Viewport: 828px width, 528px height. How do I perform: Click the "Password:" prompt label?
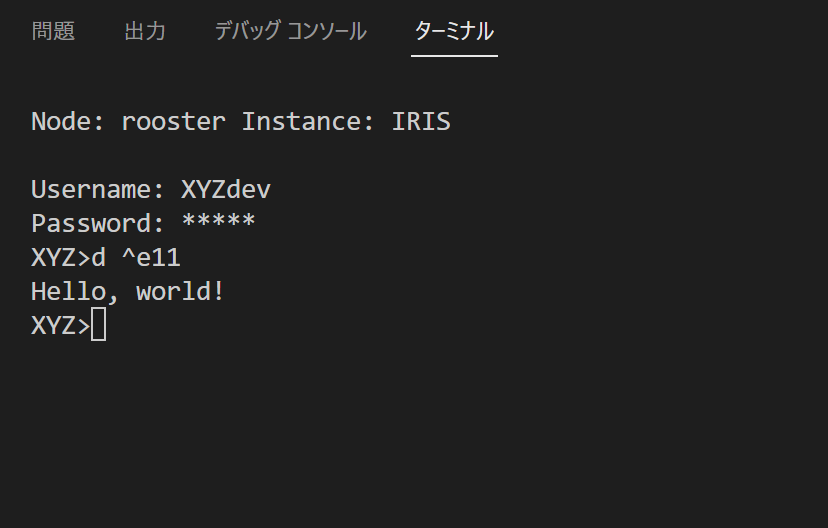[98, 224]
